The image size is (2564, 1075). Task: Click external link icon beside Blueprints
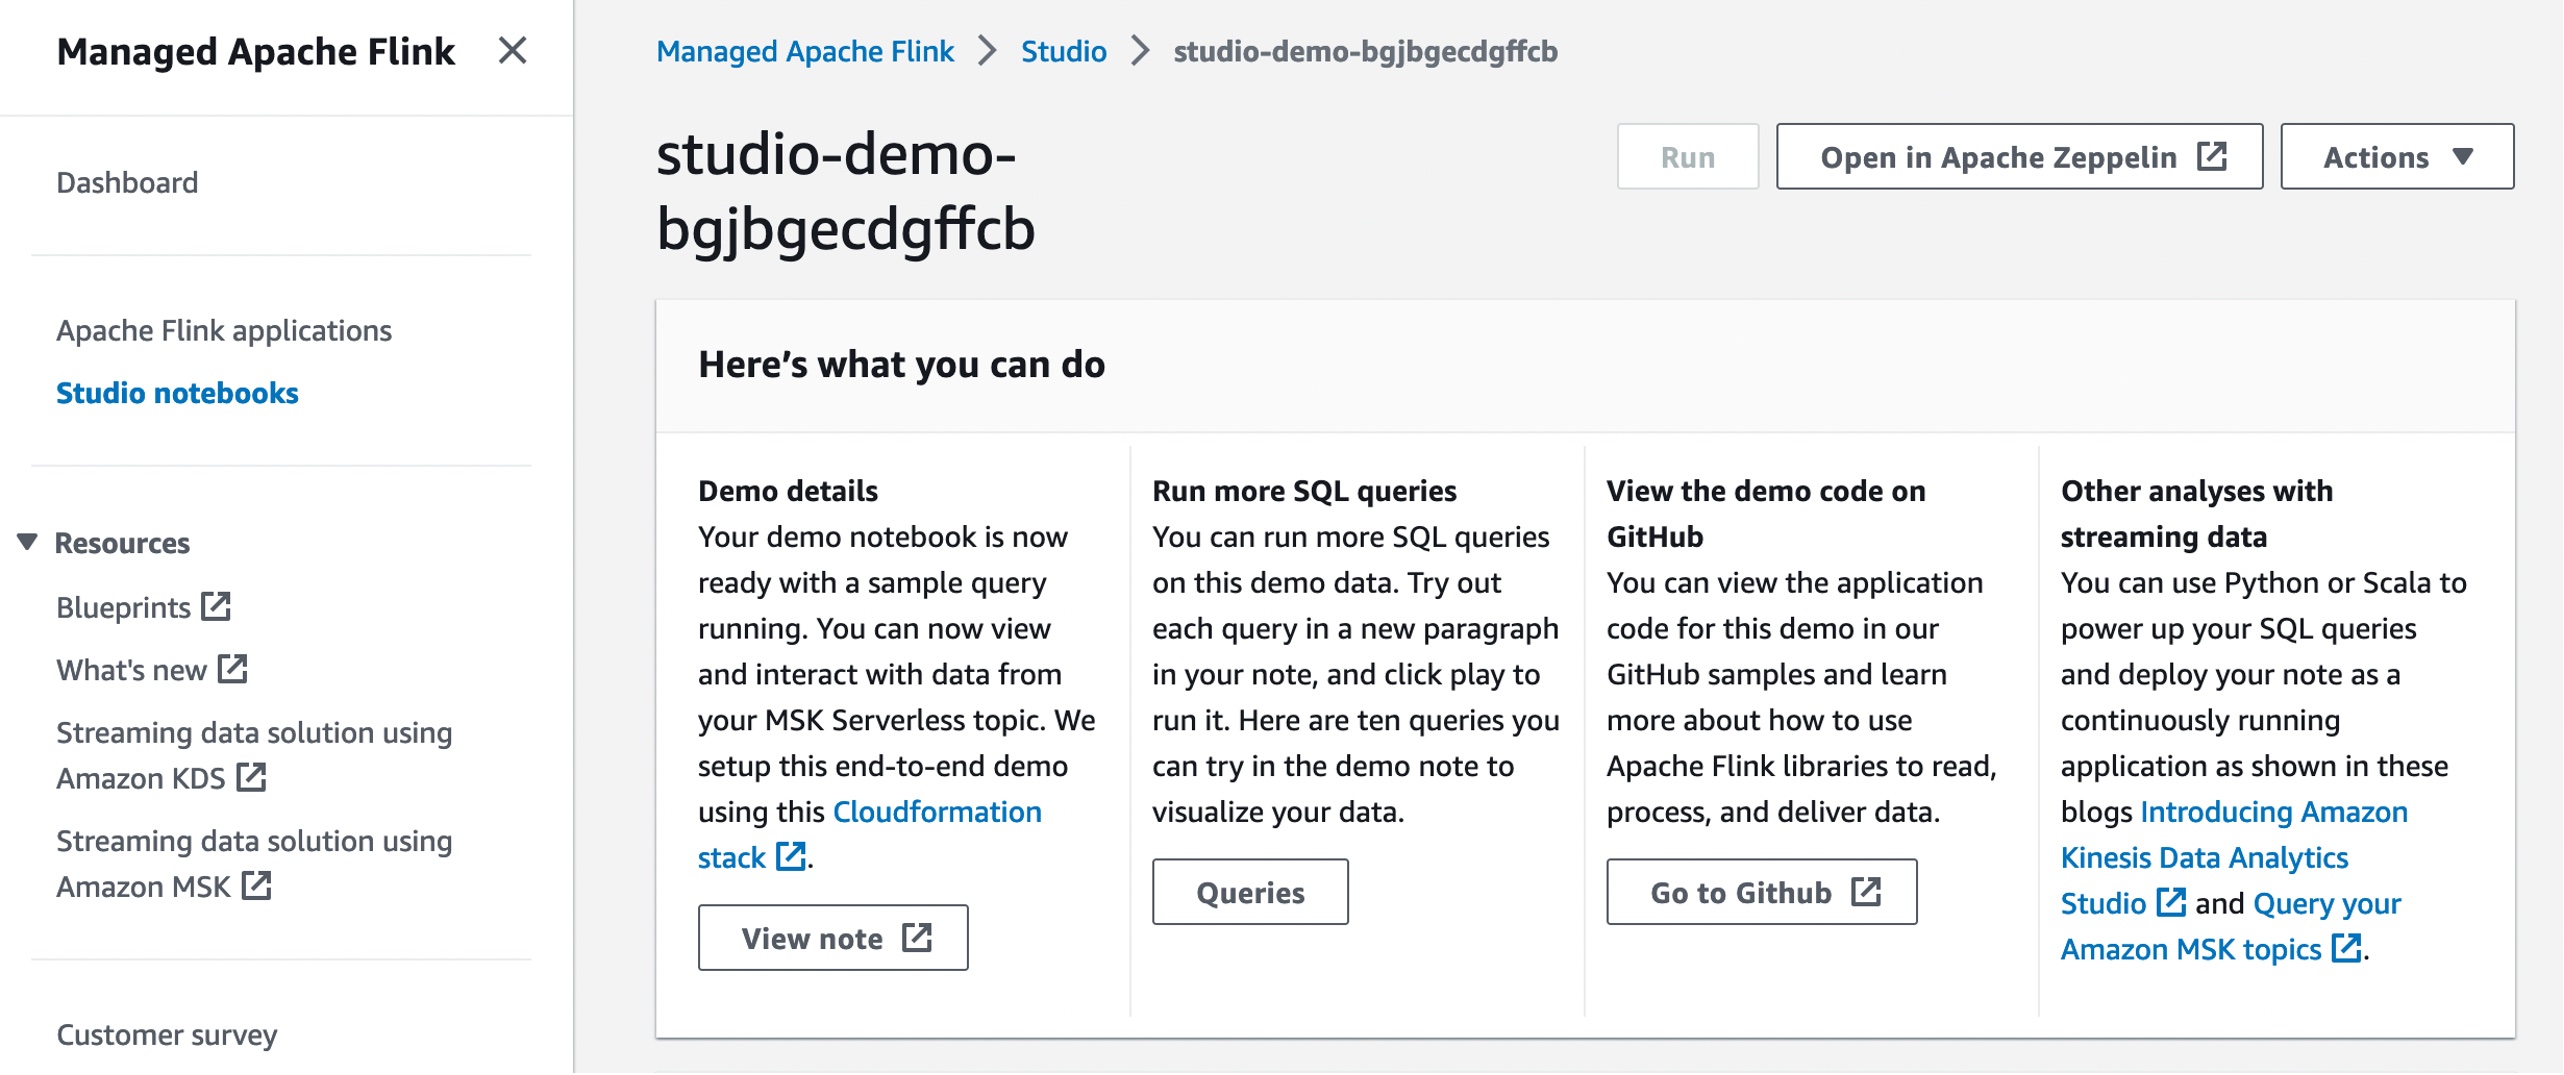point(216,606)
